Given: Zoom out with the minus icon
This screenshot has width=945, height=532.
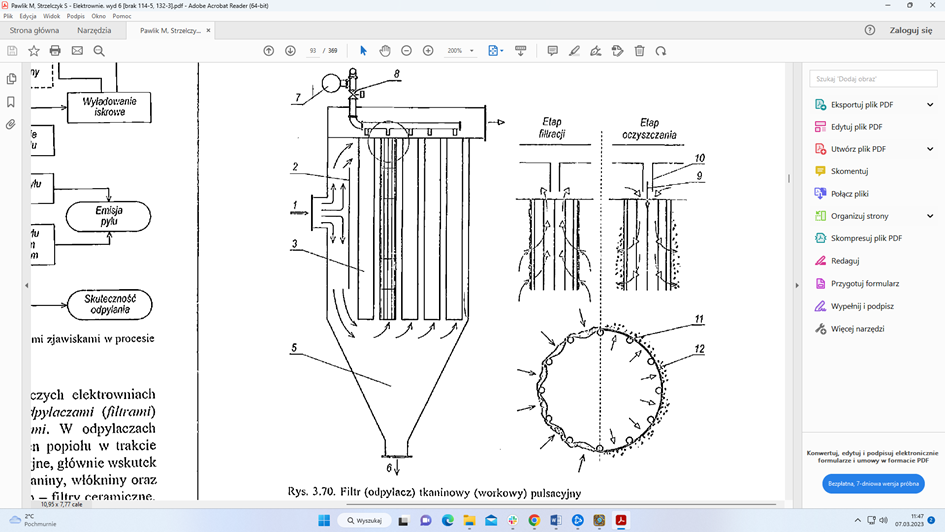Looking at the screenshot, I should tap(407, 51).
